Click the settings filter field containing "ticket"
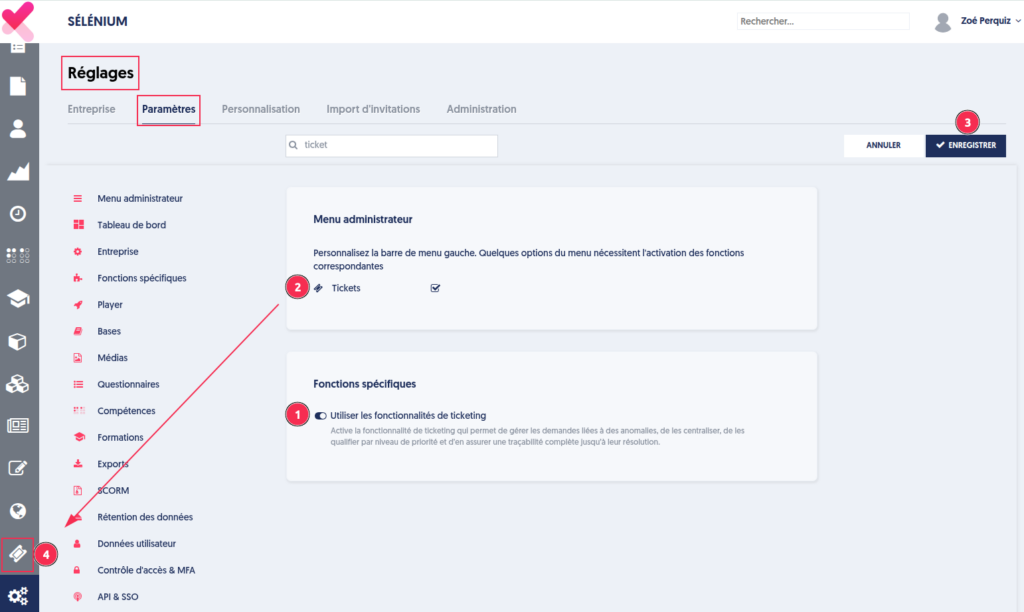Screen dimensions: 1024x612 click(391, 145)
